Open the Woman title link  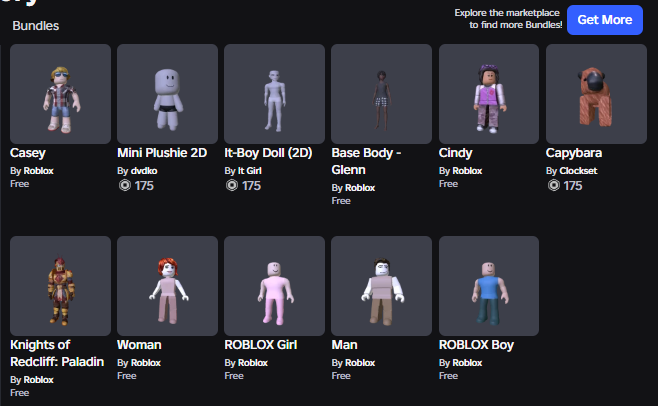pyautogui.click(x=139, y=345)
